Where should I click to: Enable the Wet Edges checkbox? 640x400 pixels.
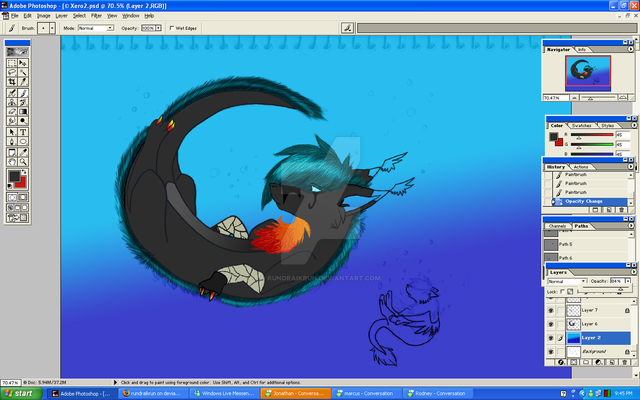(x=172, y=28)
